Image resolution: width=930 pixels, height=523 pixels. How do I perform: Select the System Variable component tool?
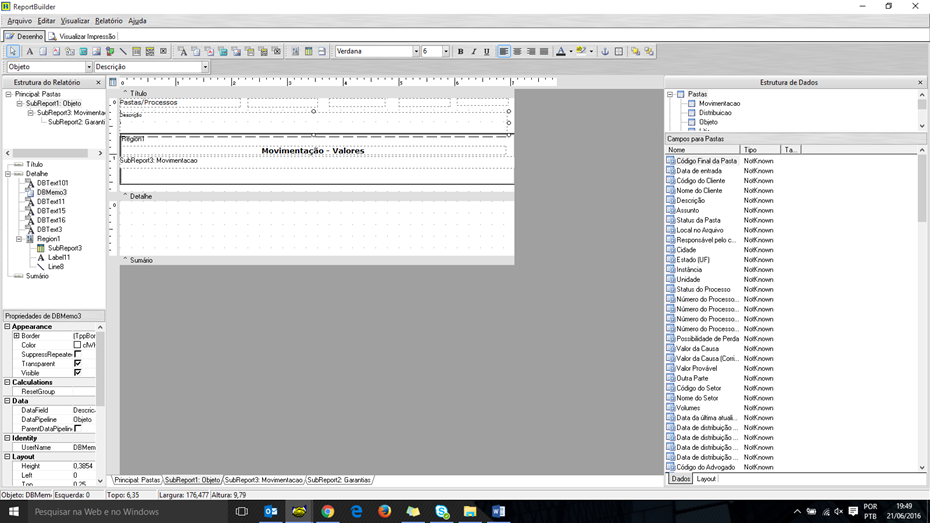click(70, 52)
